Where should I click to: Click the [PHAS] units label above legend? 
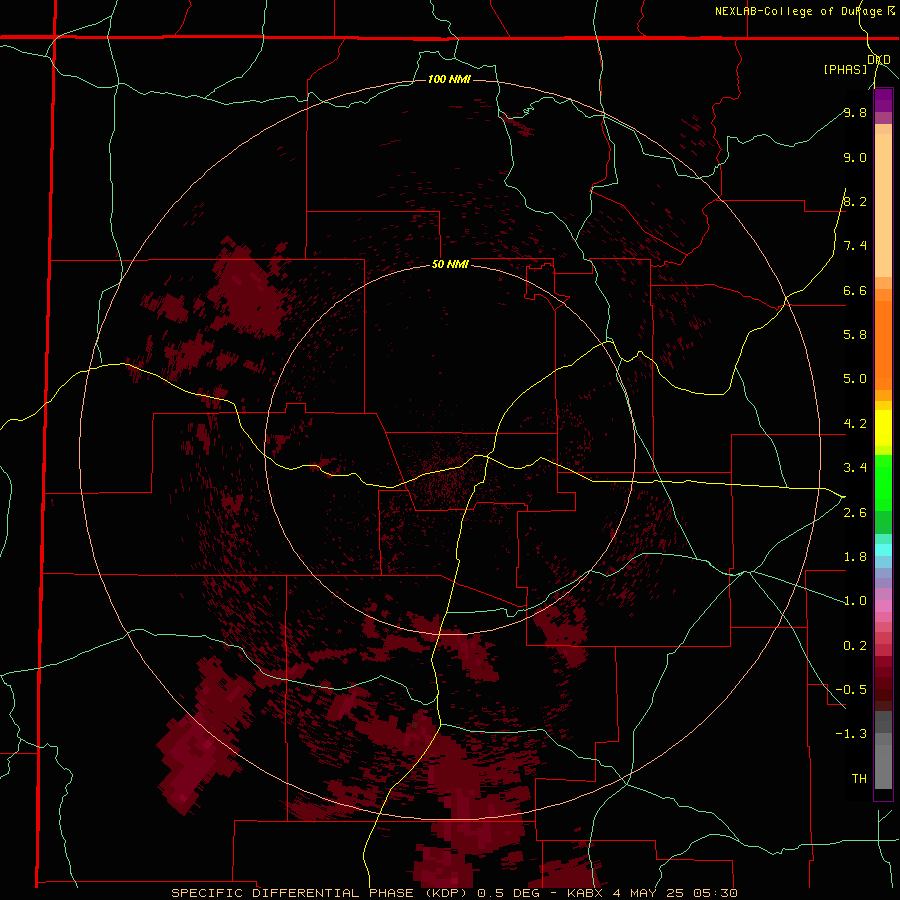[845, 69]
